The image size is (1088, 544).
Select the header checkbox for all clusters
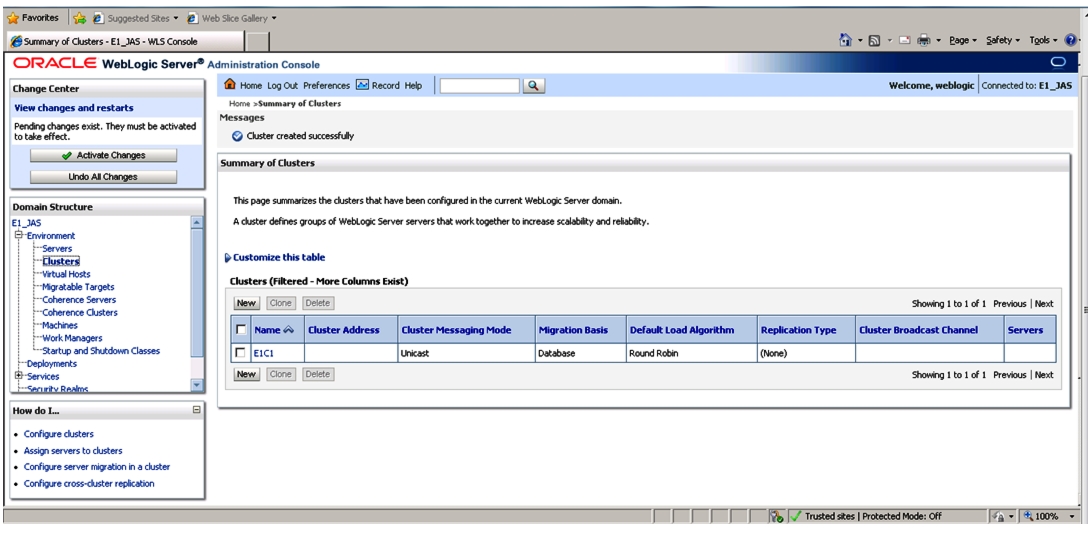tap(241, 330)
